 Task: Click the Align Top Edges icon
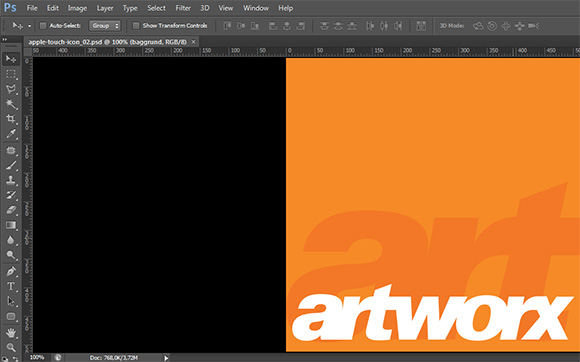tap(227, 26)
